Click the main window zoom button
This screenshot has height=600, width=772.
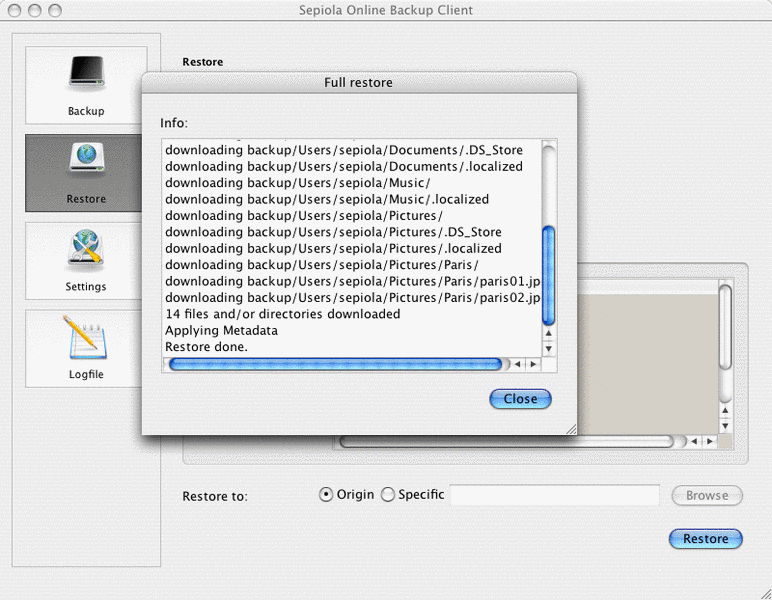55,10
